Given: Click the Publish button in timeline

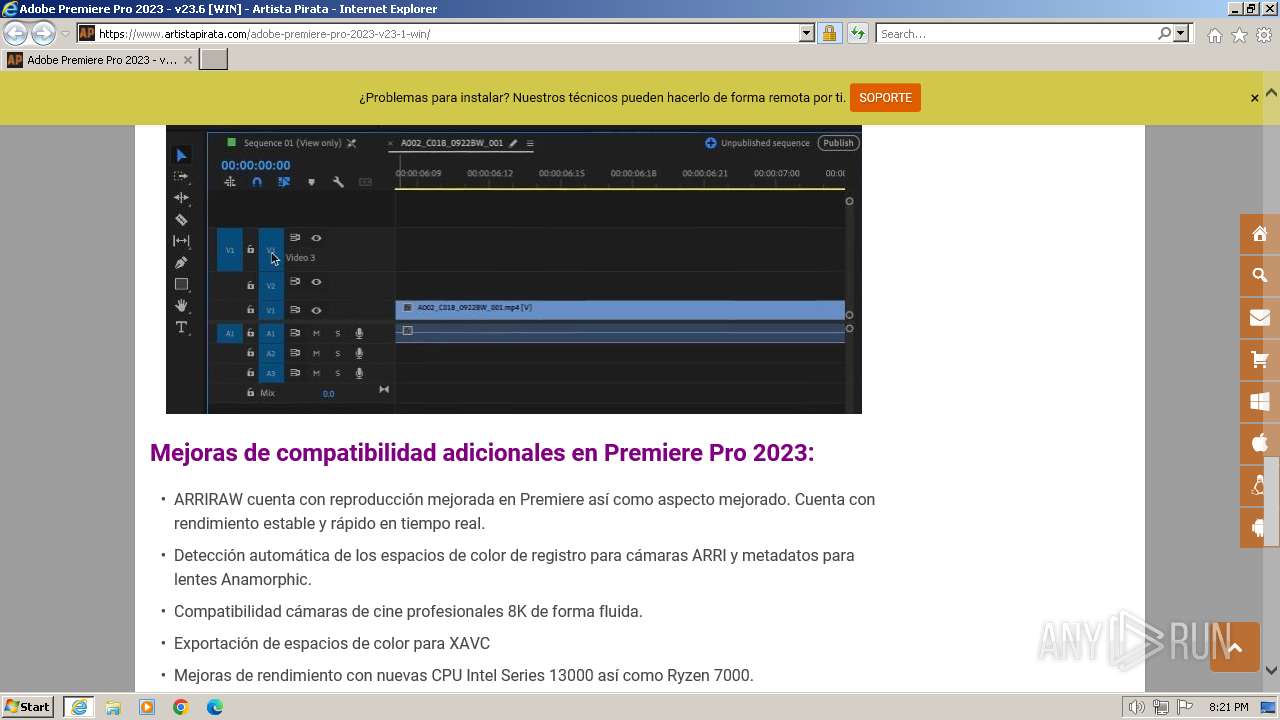Looking at the screenshot, I should click(838, 143).
